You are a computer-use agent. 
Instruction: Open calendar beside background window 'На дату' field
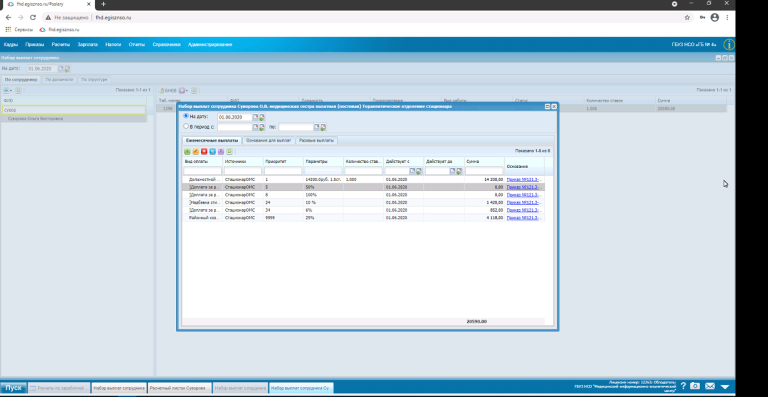point(61,69)
